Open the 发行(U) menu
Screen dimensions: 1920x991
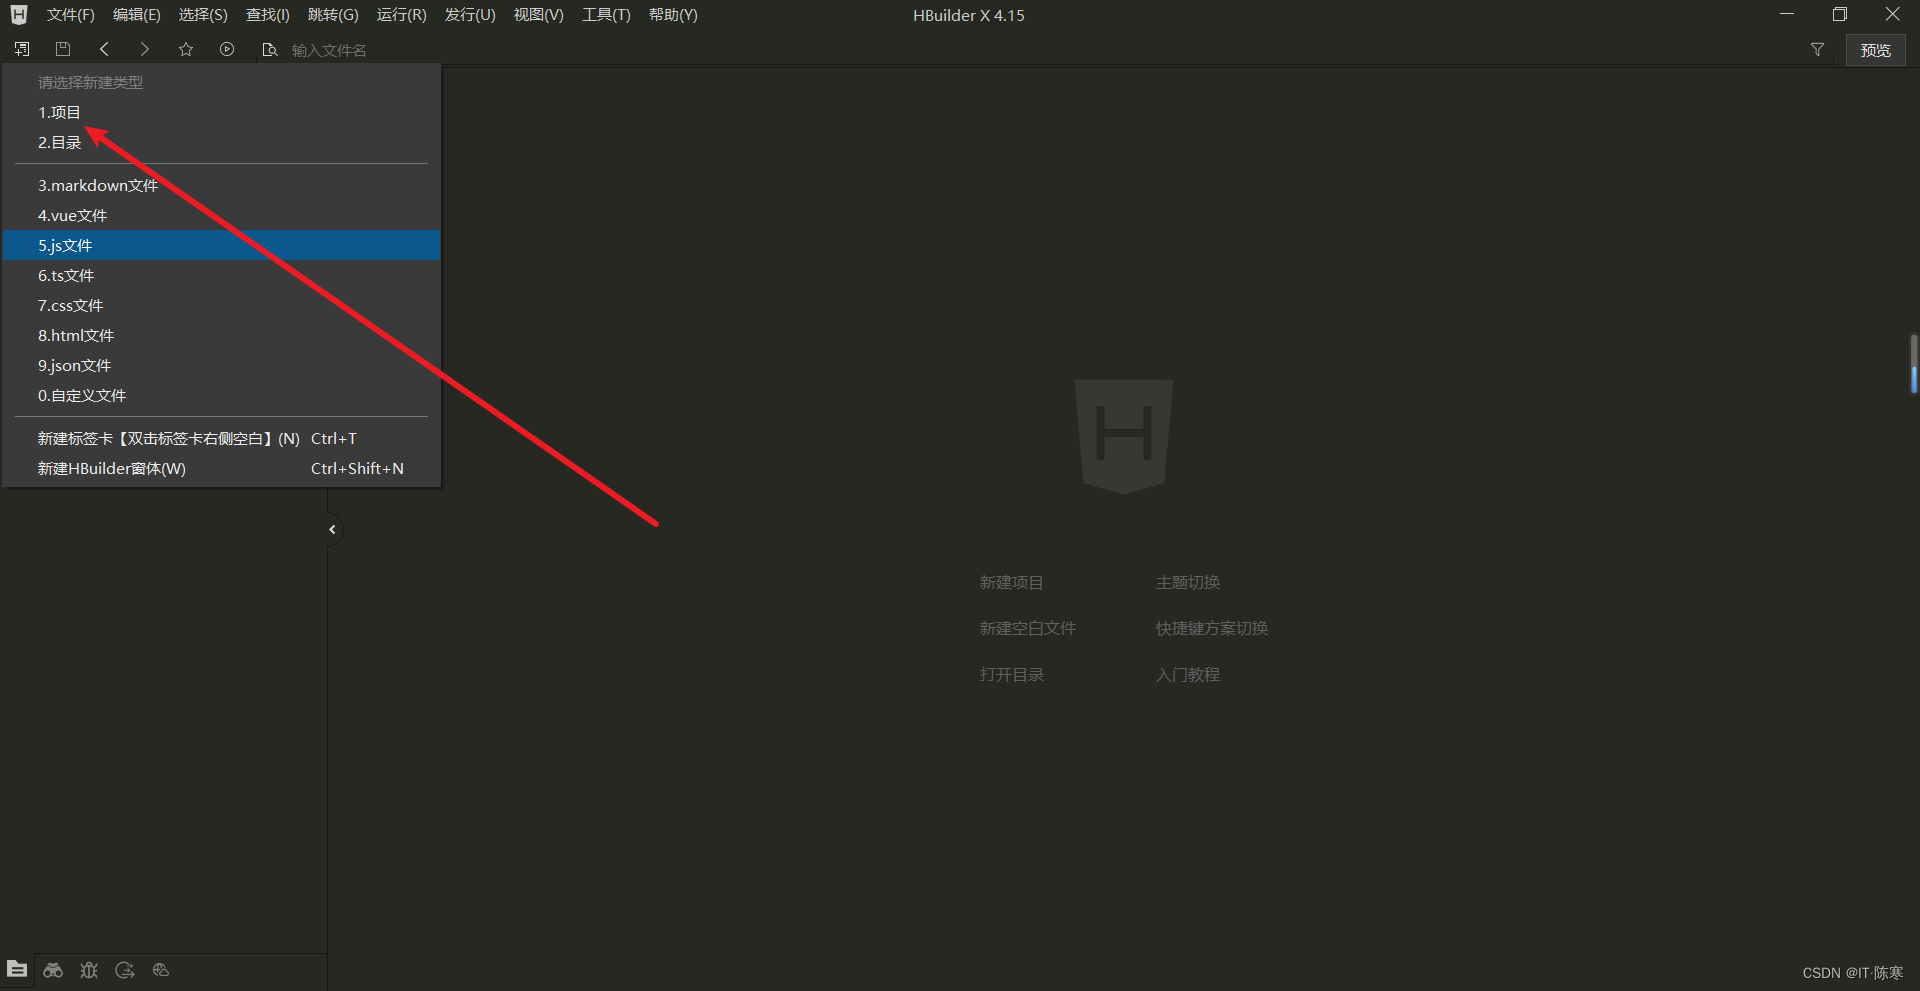tap(470, 15)
